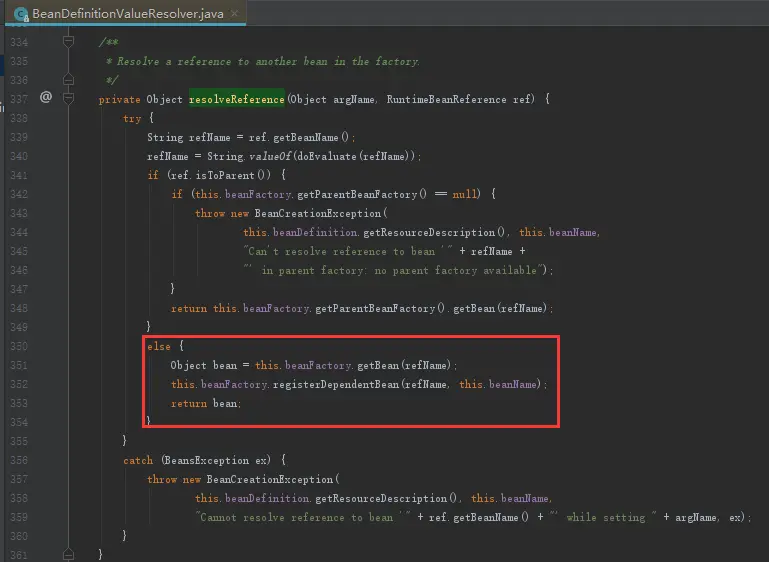Click isToParent call on line 341
The image size is (769, 562).
click(x=225, y=175)
